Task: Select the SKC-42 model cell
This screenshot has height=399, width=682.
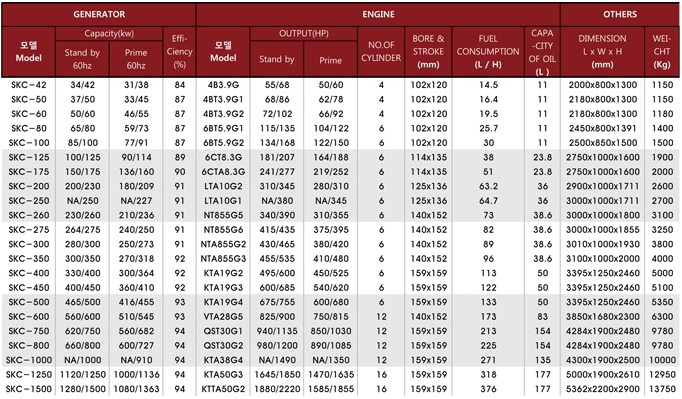Action: click(x=29, y=85)
